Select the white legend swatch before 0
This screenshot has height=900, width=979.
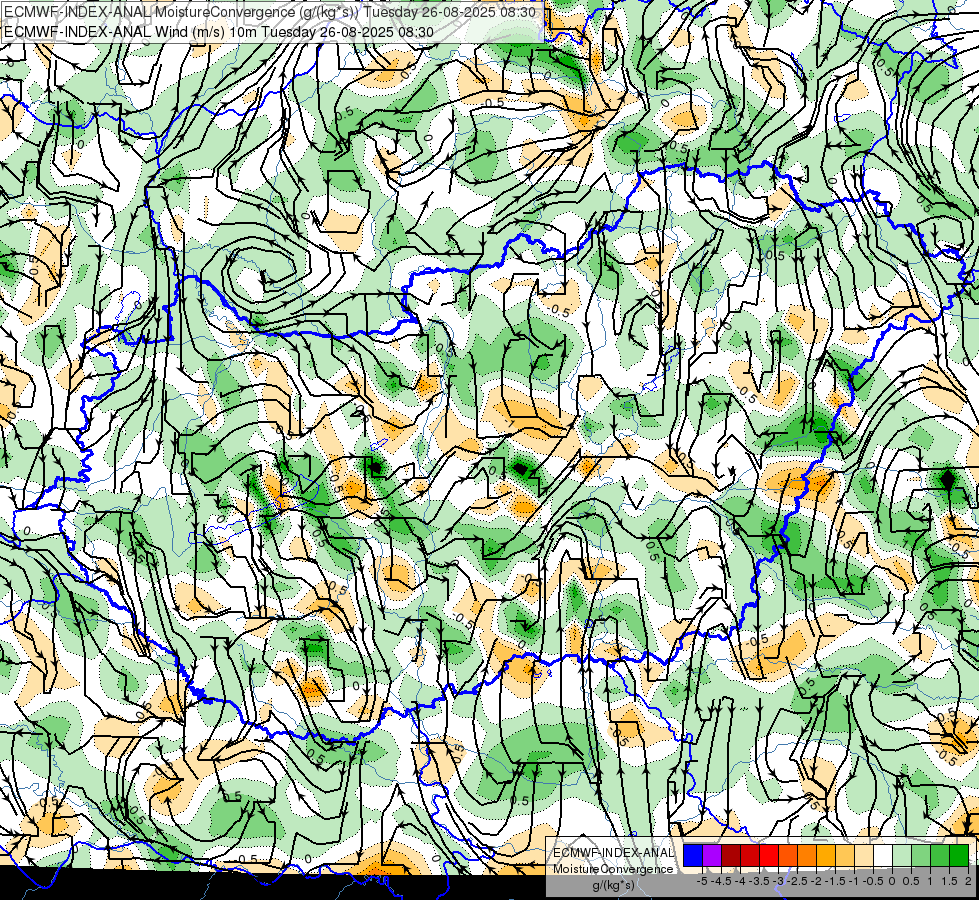coord(883,855)
